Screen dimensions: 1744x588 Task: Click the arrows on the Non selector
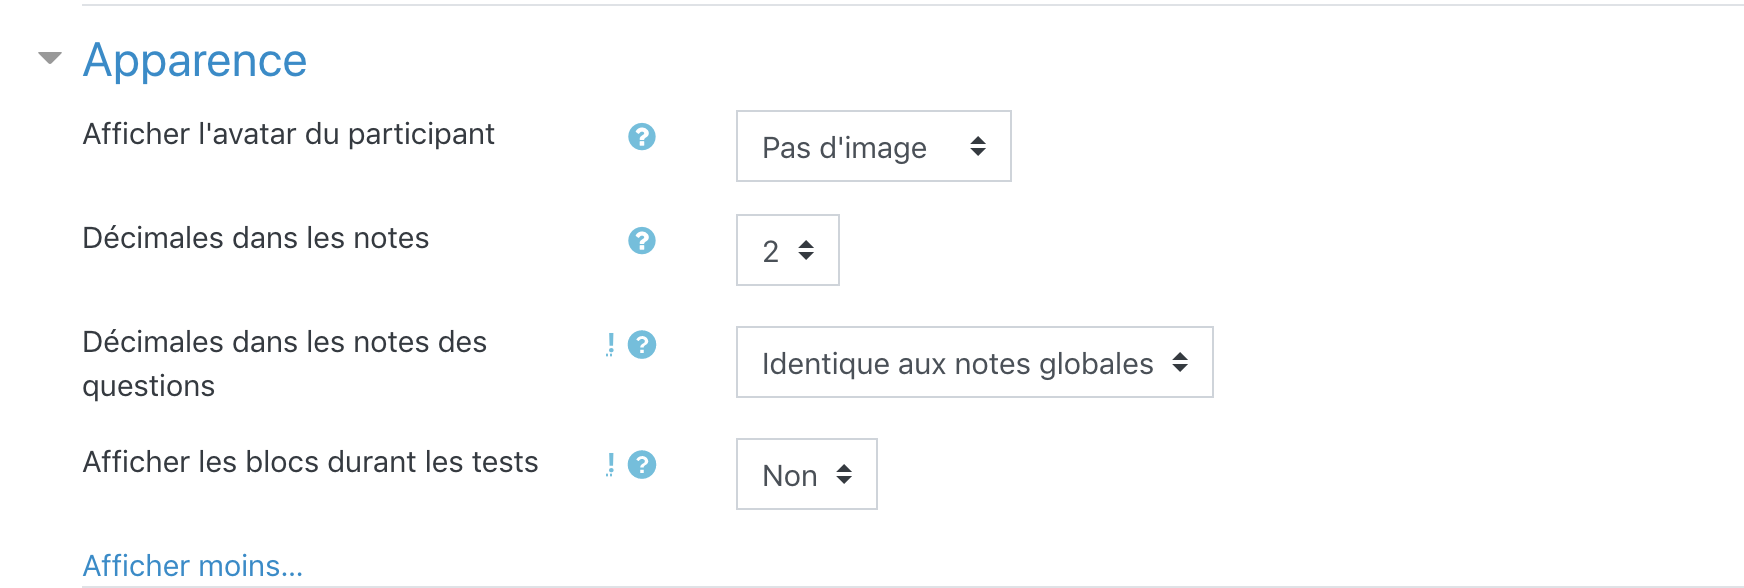click(x=844, y=474)
